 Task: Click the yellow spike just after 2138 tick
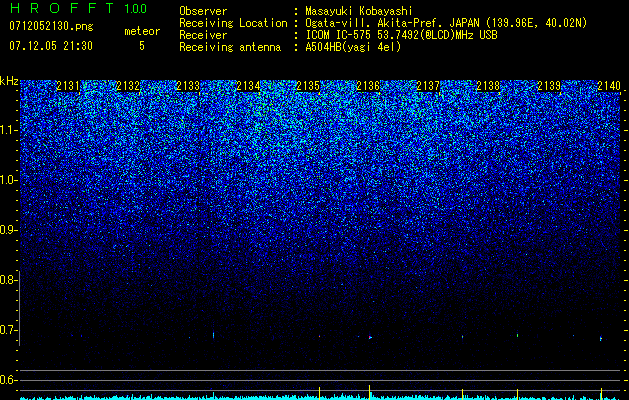tap(517, 394)
